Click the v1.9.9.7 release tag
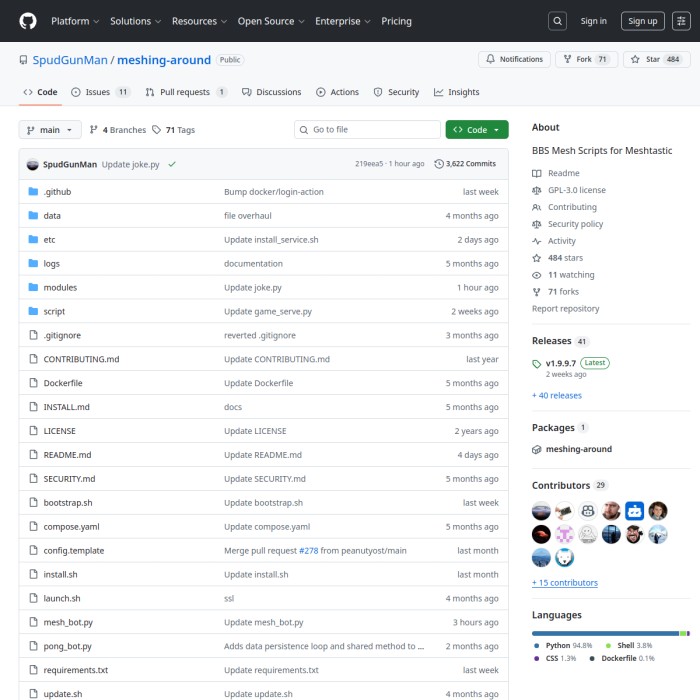The image size is (700, 700). (559, 363)
